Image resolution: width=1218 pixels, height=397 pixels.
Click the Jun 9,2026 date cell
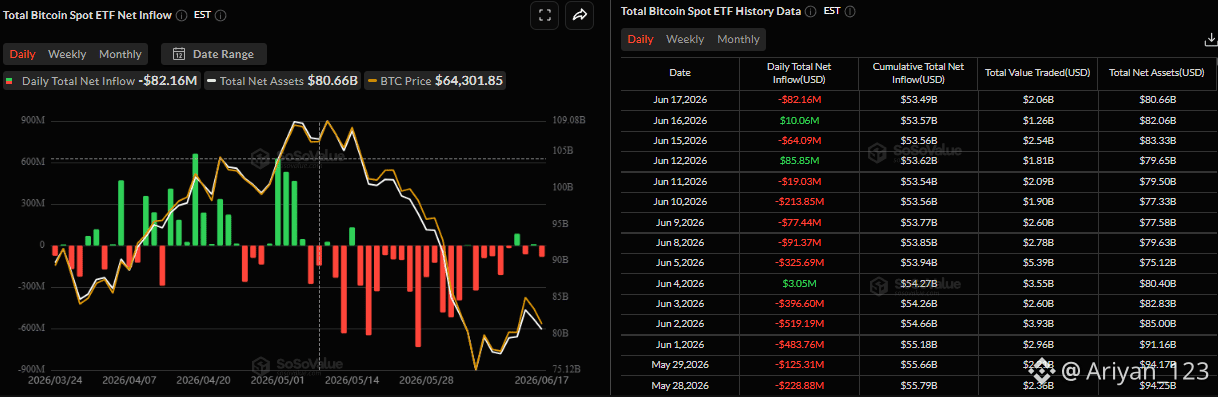click(x=680, y=222)
